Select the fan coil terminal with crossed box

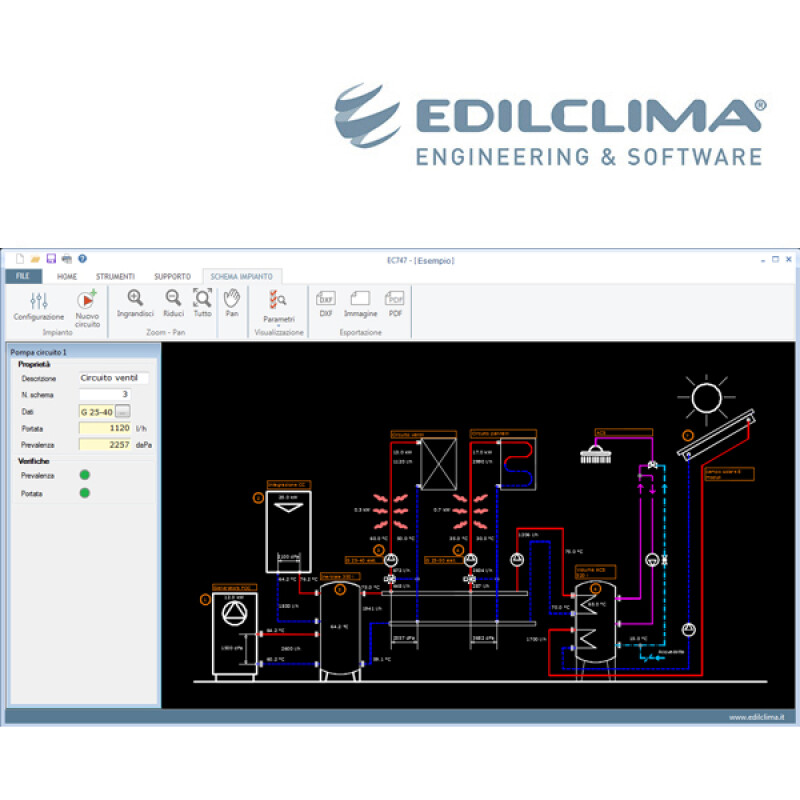[x=438, y=464]
